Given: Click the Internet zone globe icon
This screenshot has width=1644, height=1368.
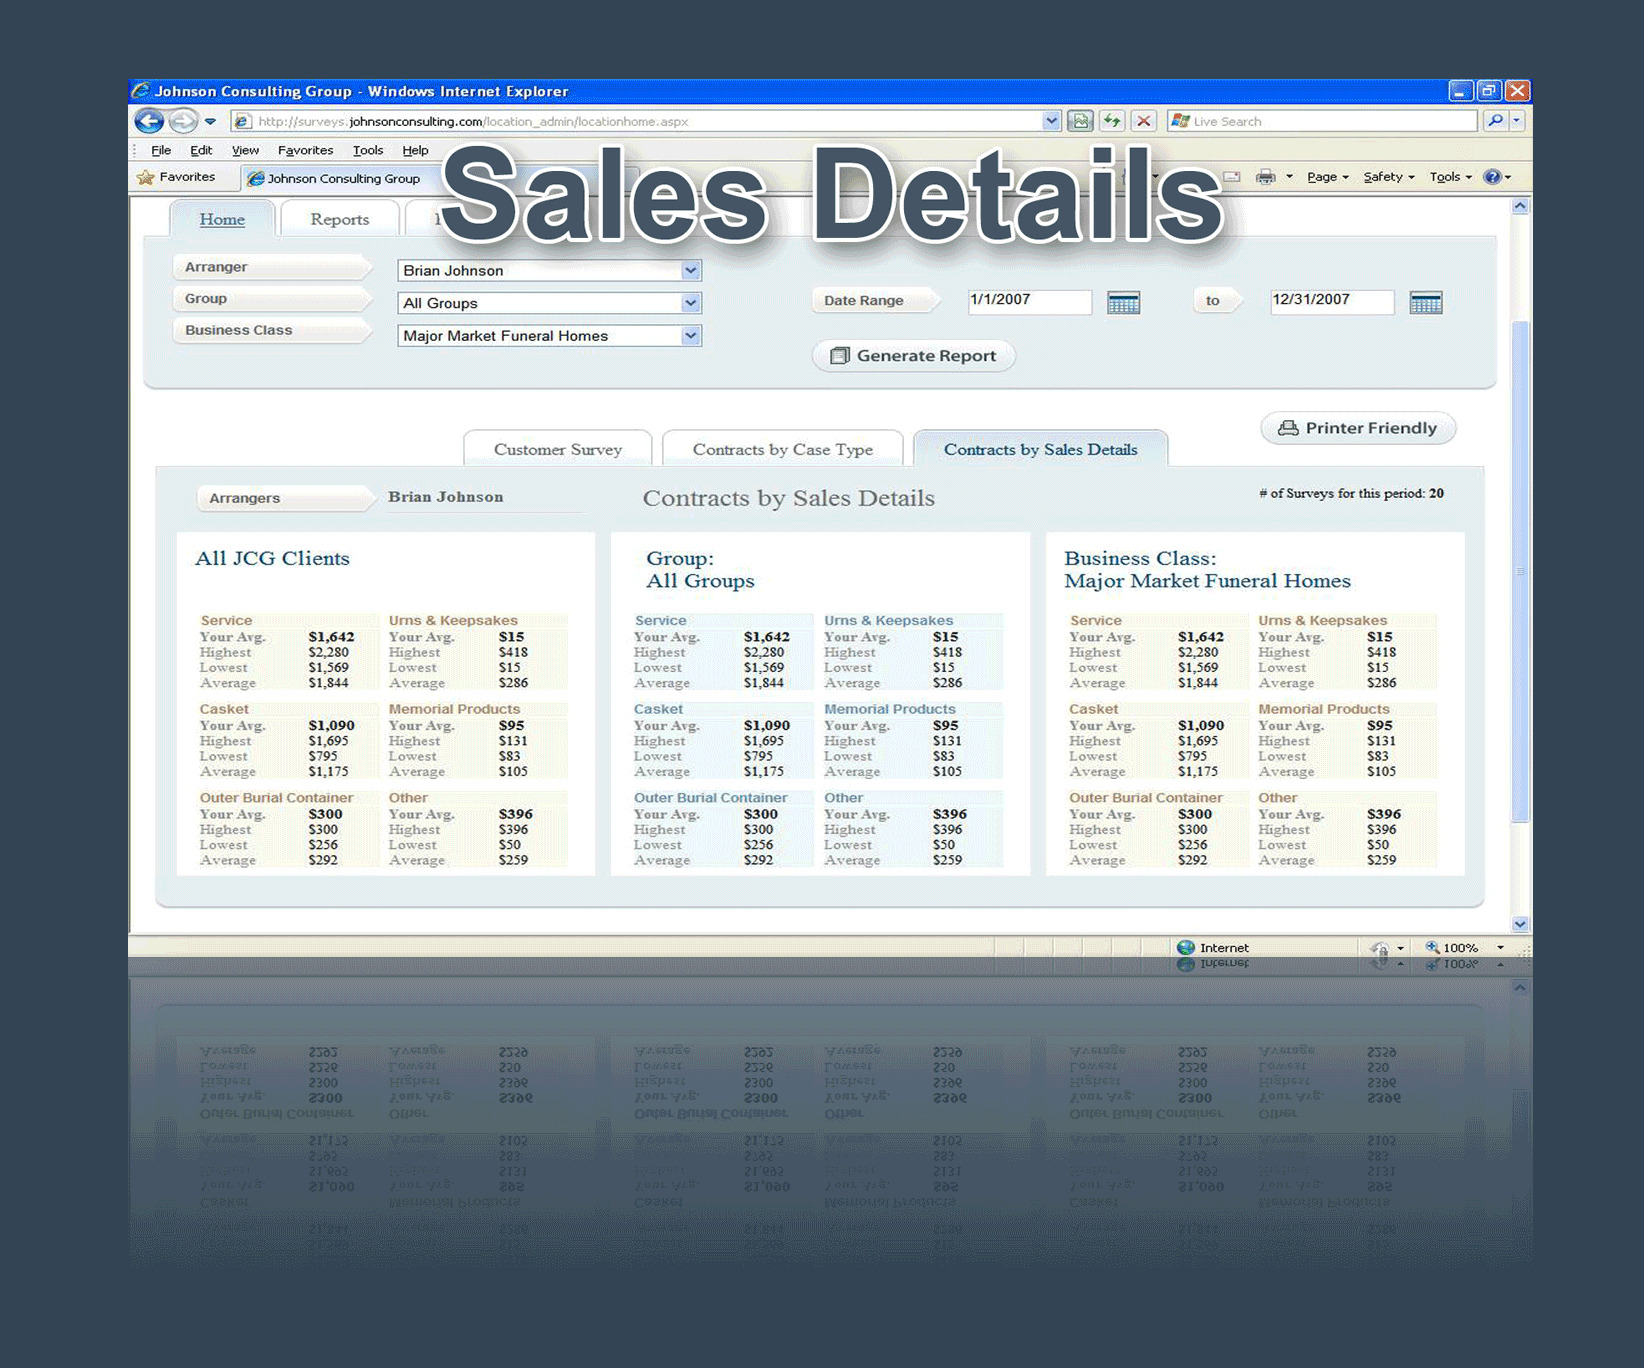Looking at the screenshot, I should tap(1186, 948).
